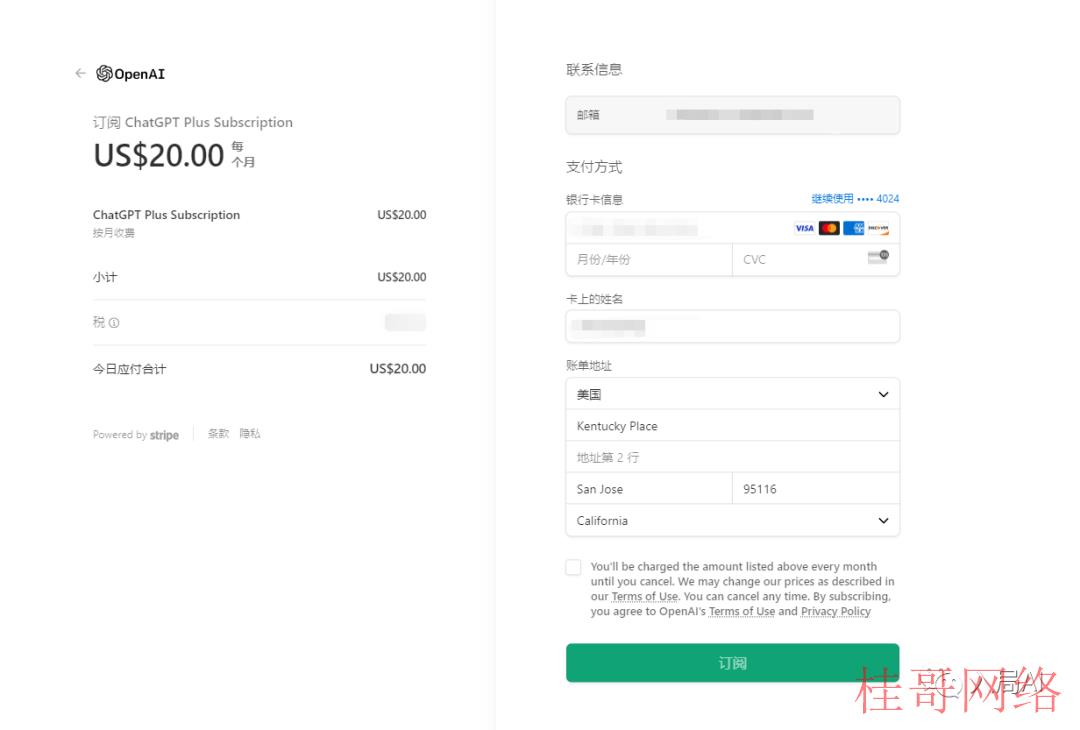
Task: Click the Visa card icon
Action: (x=804, y=228)
